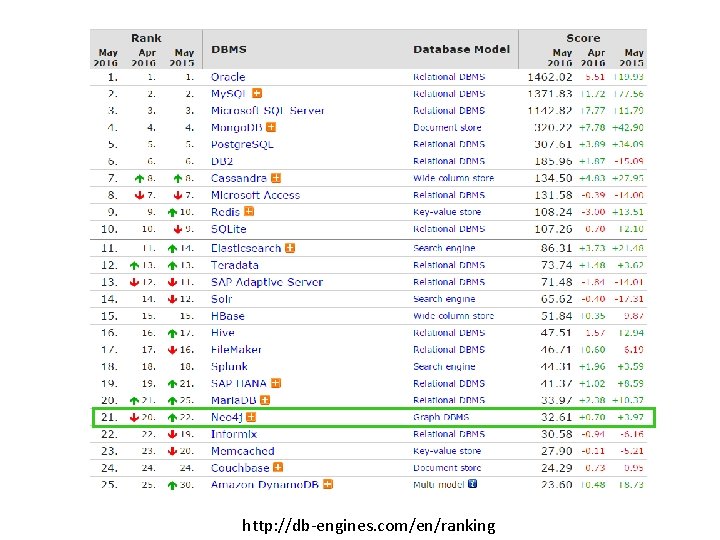This screenshot has width=720, height=540.
Task: Open the Solr link
Action: pos(221,299)
